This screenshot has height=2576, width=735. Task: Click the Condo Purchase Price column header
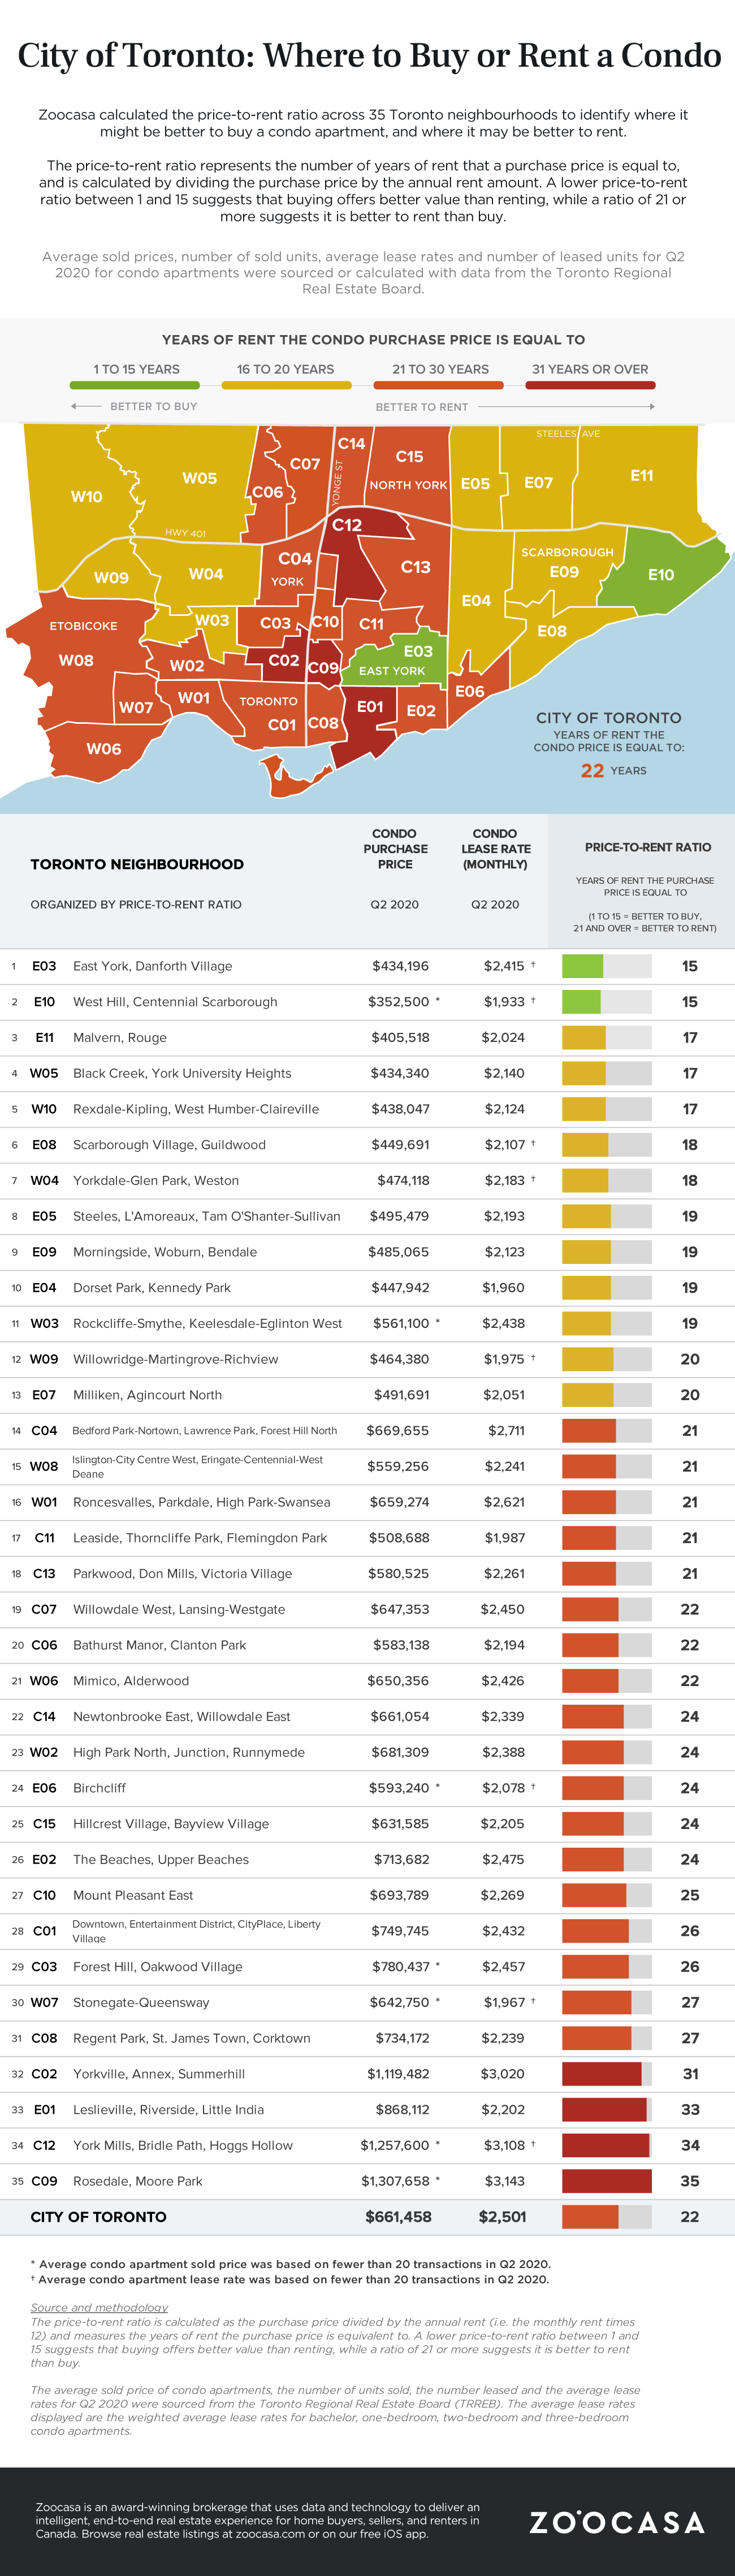[395, 849]
